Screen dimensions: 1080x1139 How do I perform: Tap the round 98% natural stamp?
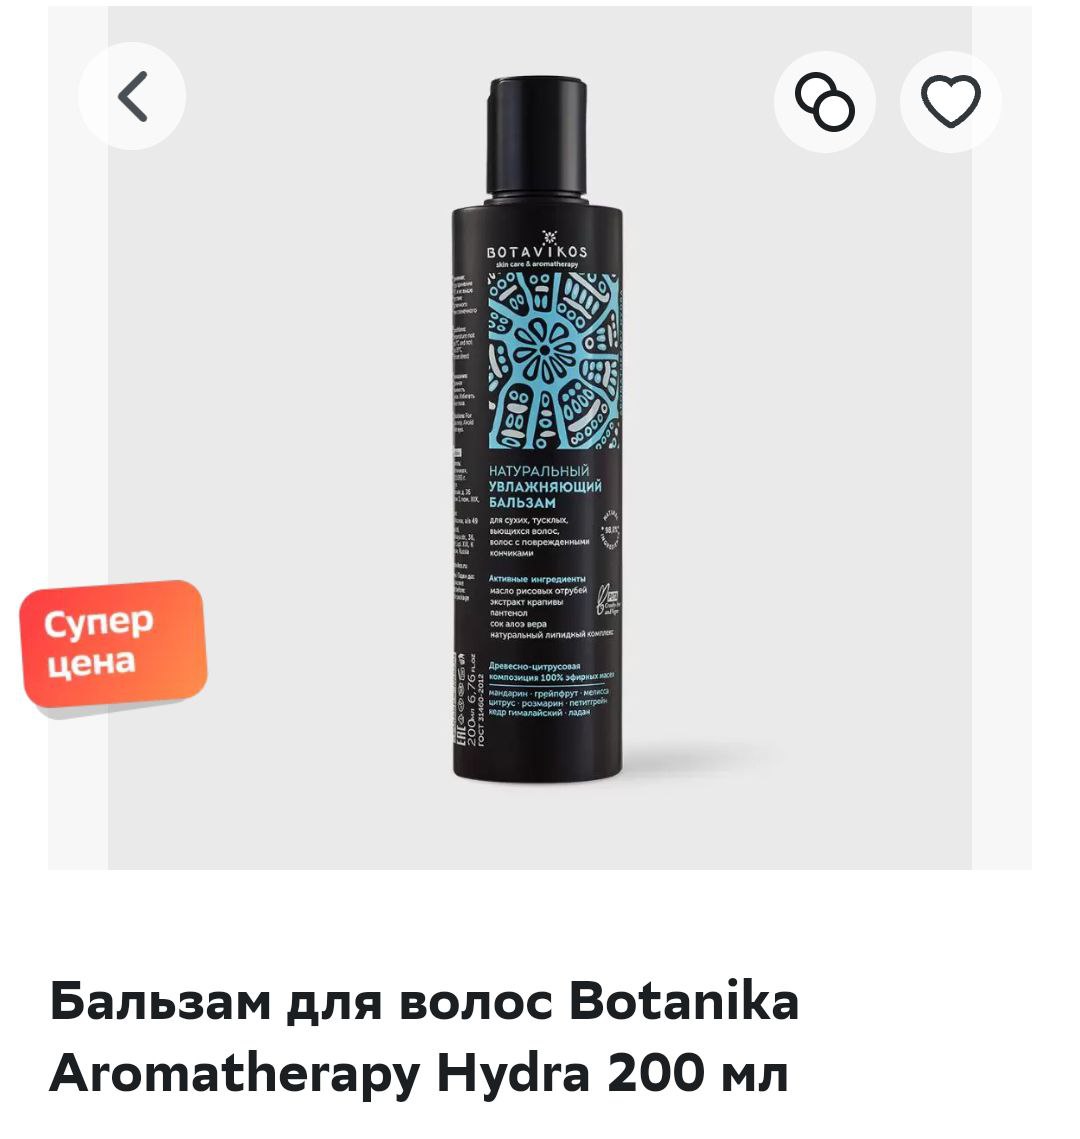tap(610, 530)
